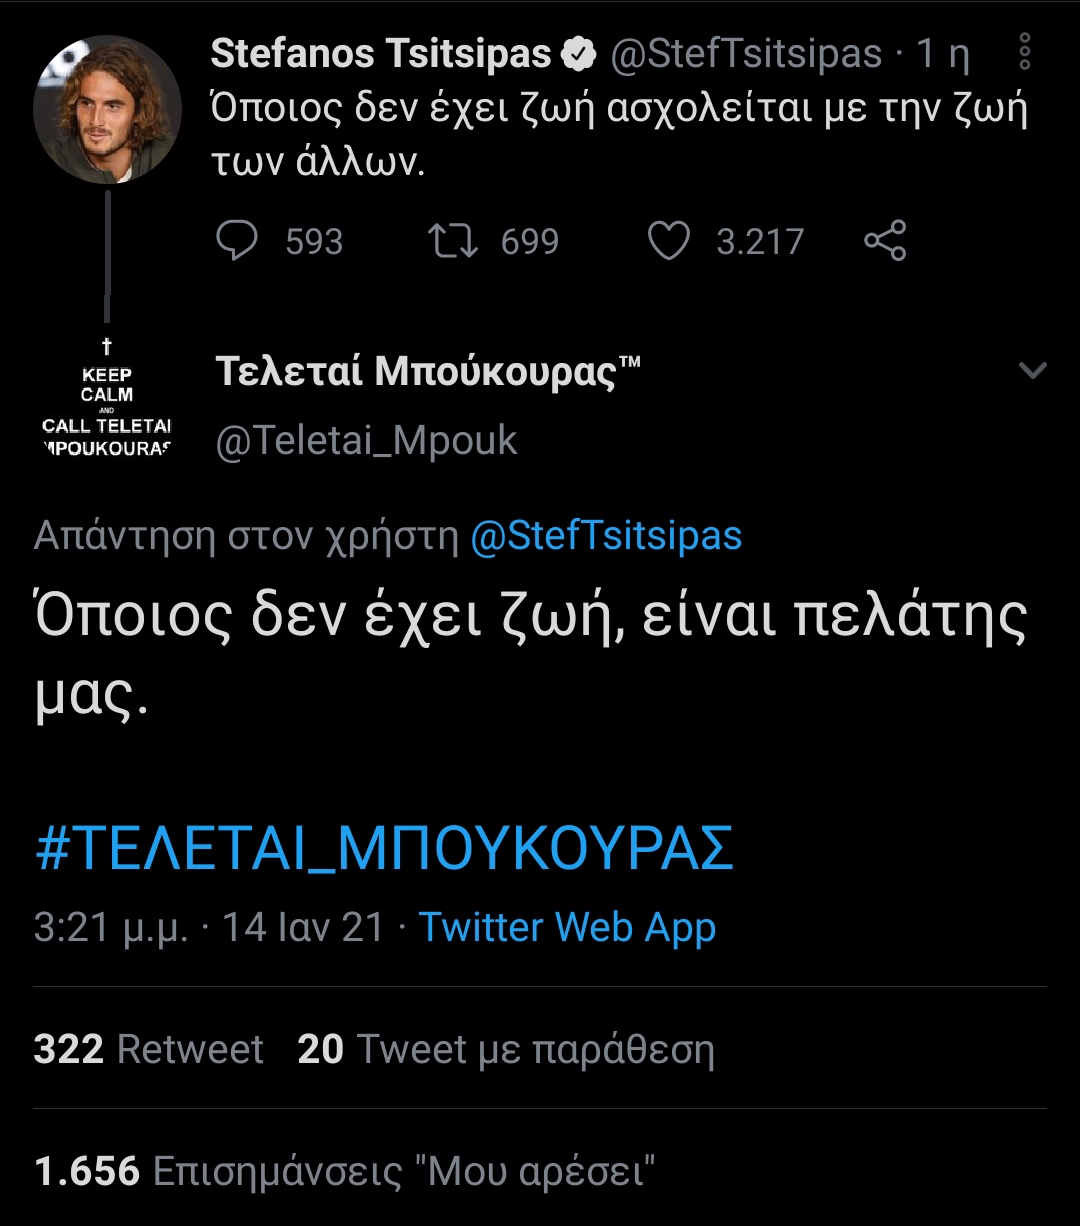Click the @StefTsitsipas mention in reply line
This screenshot has width=1080, height=1226.
pyautogui.click(x=606, y=537)
